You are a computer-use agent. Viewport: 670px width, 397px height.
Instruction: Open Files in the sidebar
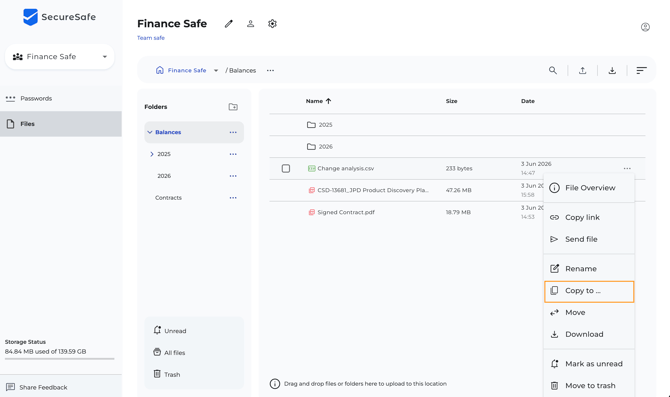(61, 124)
